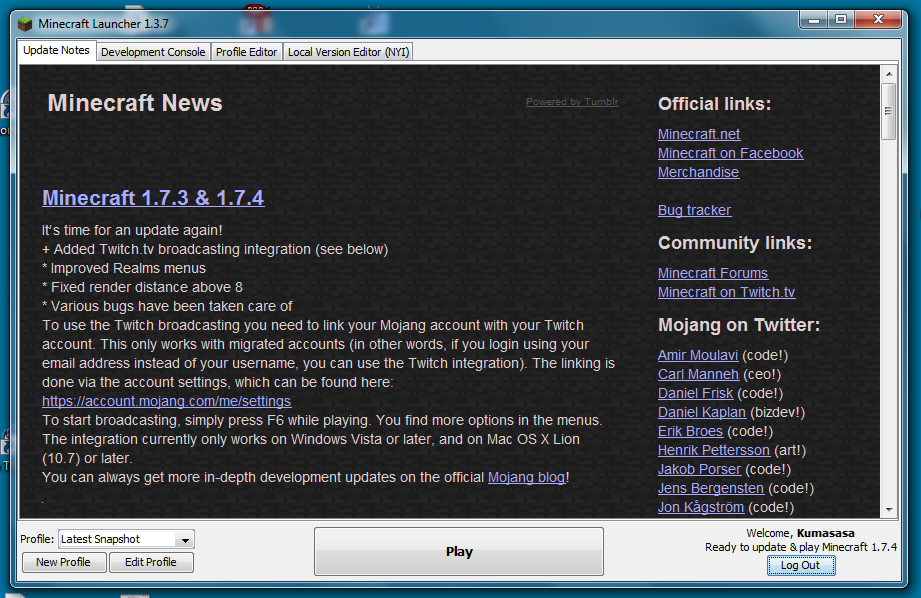Follow the account.mojang.com/me/settings link
Viewport: 921px width, 598px height.
[167, 401]
